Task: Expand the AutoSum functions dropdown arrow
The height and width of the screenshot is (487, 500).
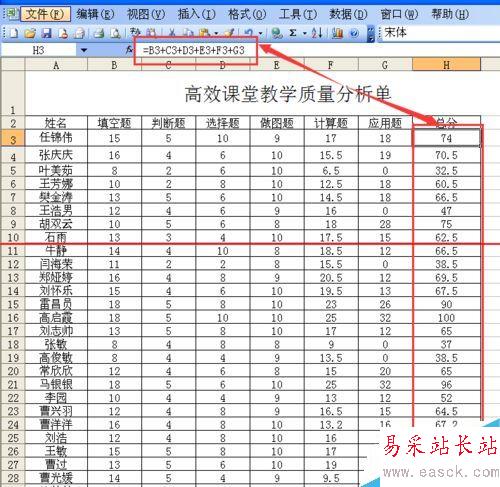Action: coord(305,33)
